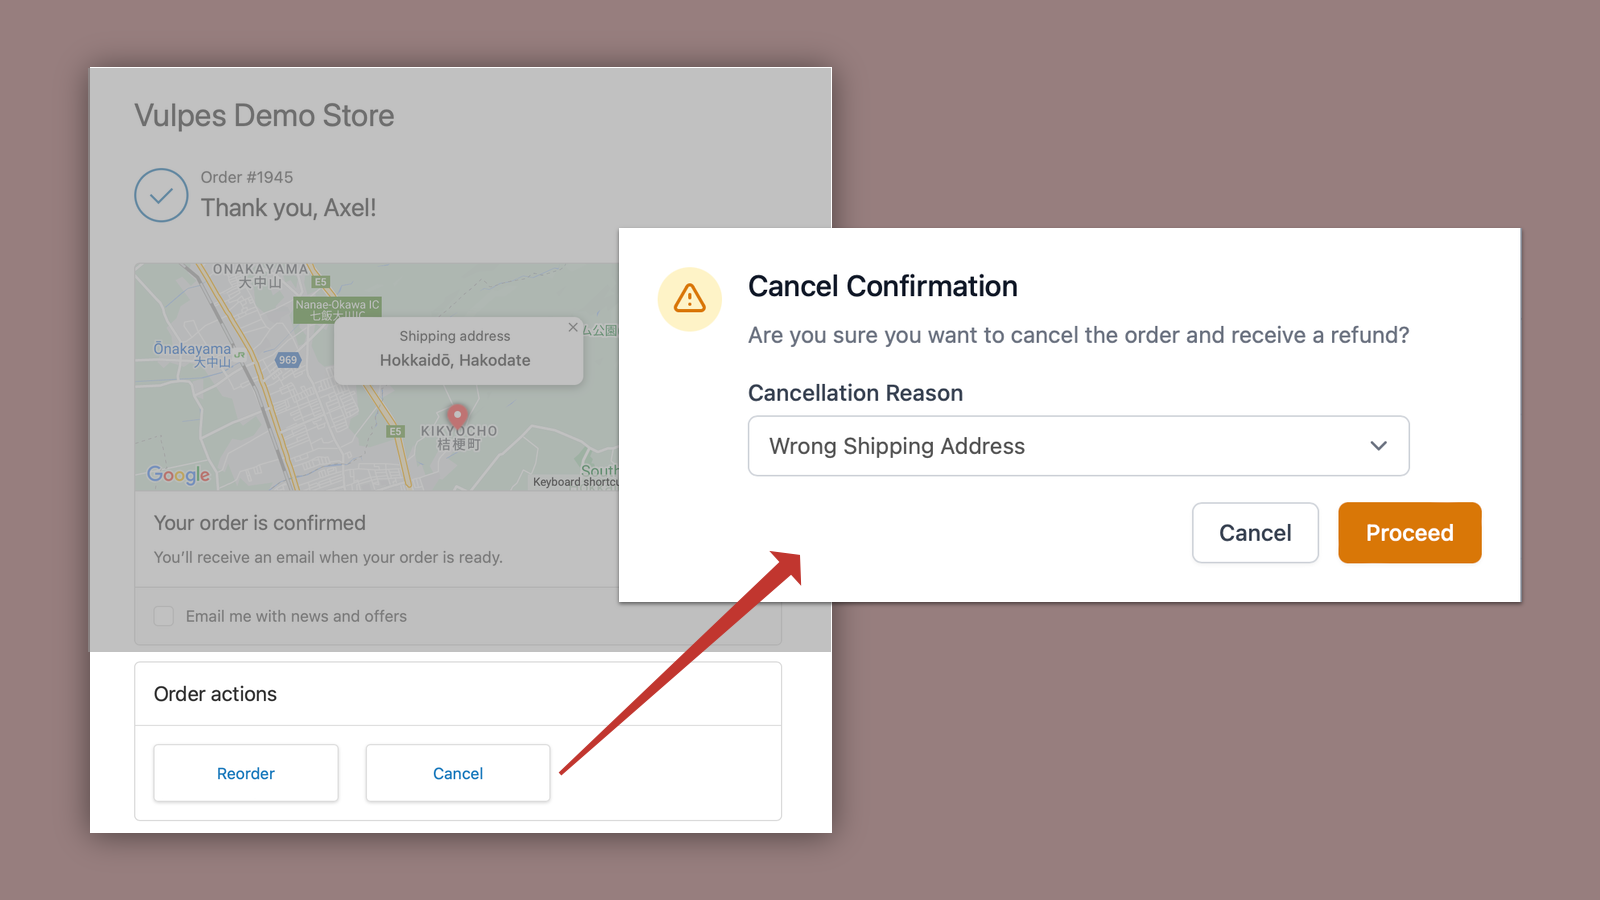Click the 969 road marker on the map

288,360
